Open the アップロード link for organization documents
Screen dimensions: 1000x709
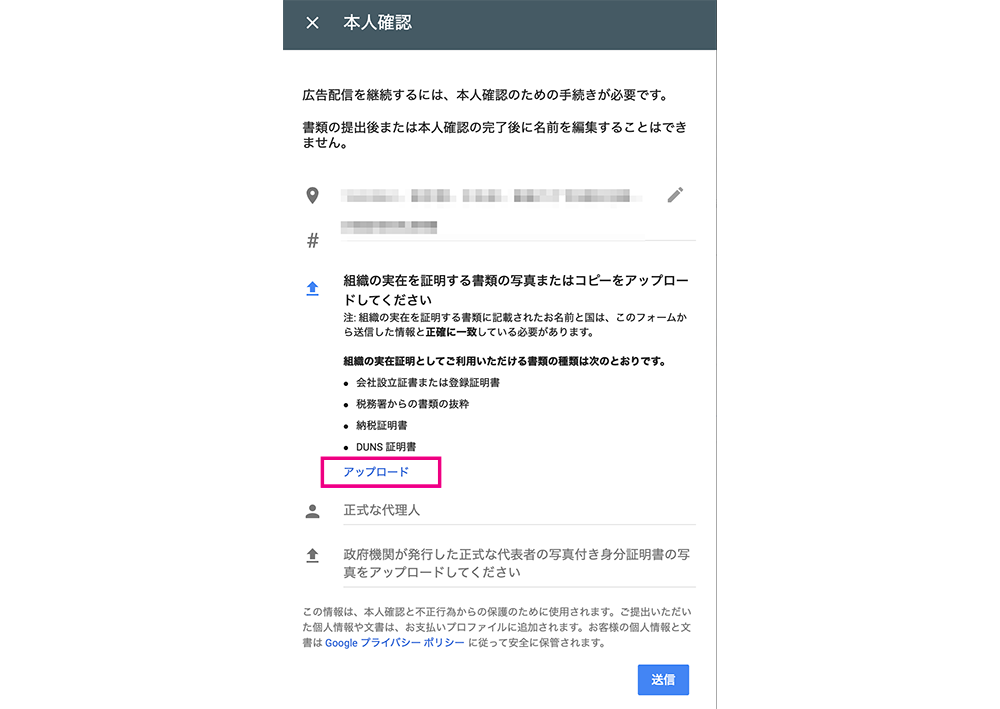(x=376, y=472)
